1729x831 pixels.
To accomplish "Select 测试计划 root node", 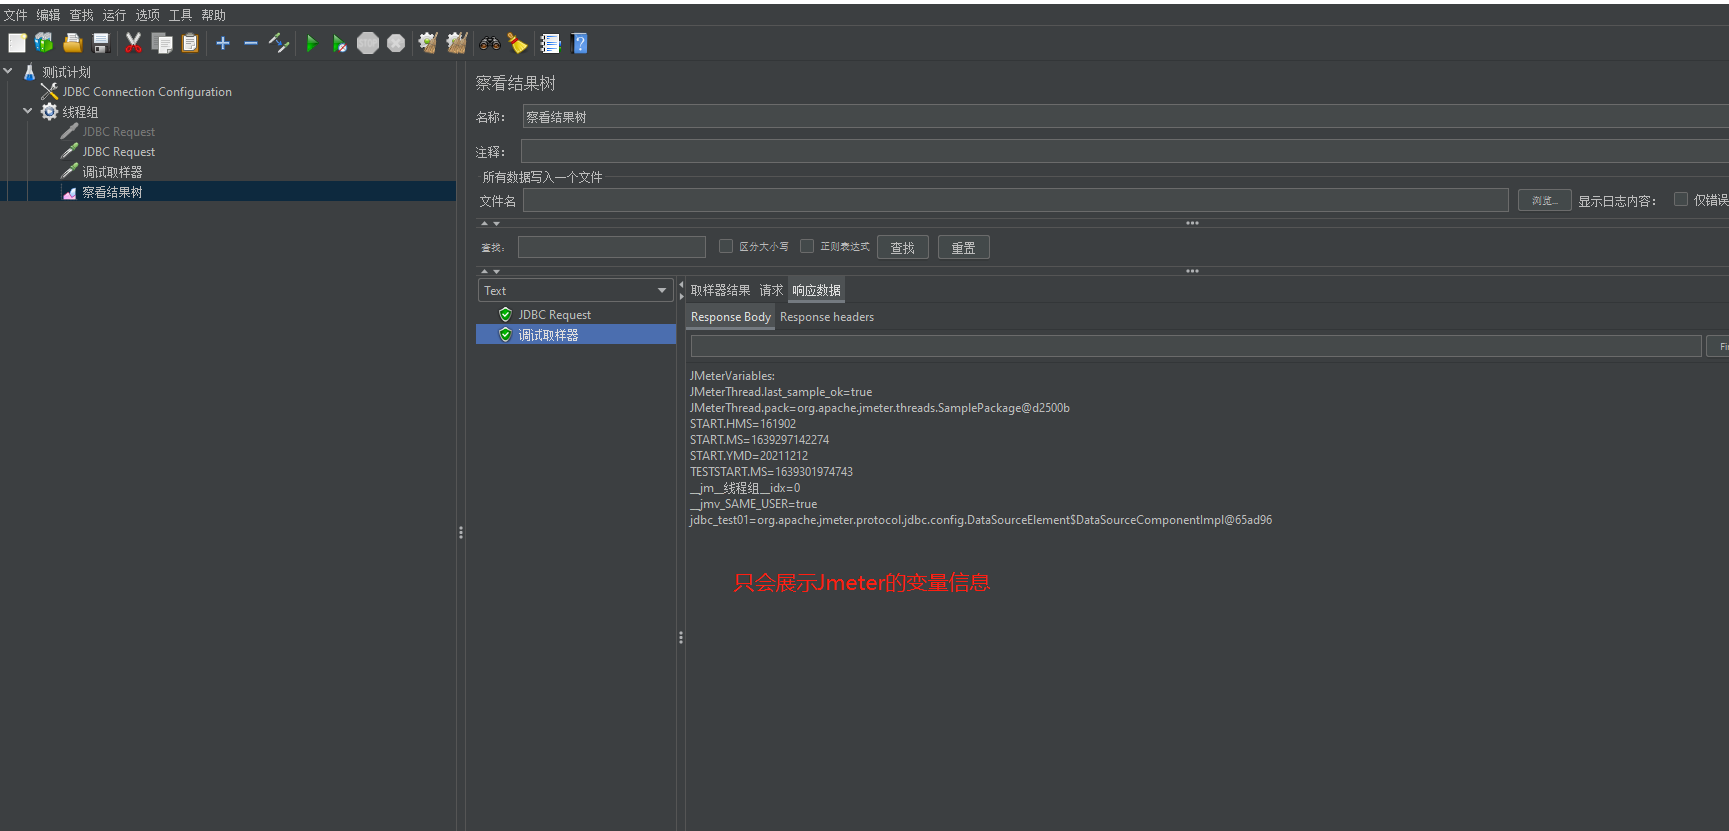I will tap(66, 72).
